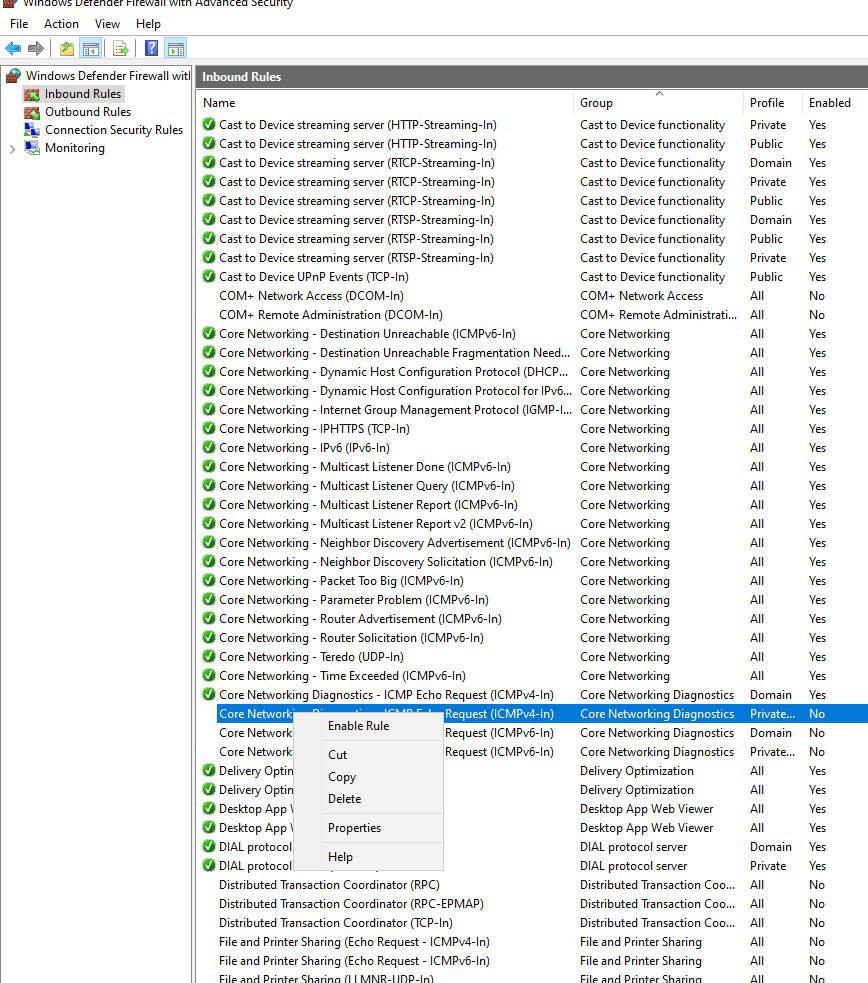Select the COM+ Network Access (DCOM-In) rule
868x983 pixels.
pyautogui.click(x=311, y=296)
